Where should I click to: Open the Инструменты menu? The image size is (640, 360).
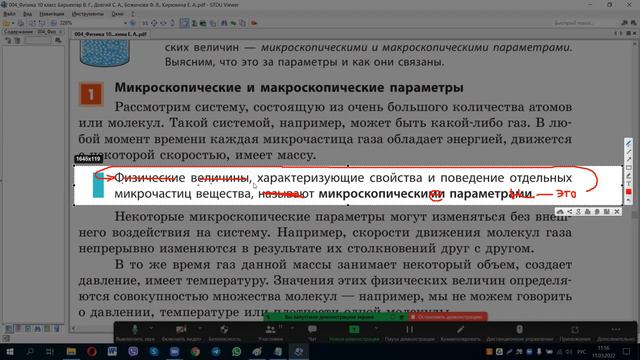[88, 14]
